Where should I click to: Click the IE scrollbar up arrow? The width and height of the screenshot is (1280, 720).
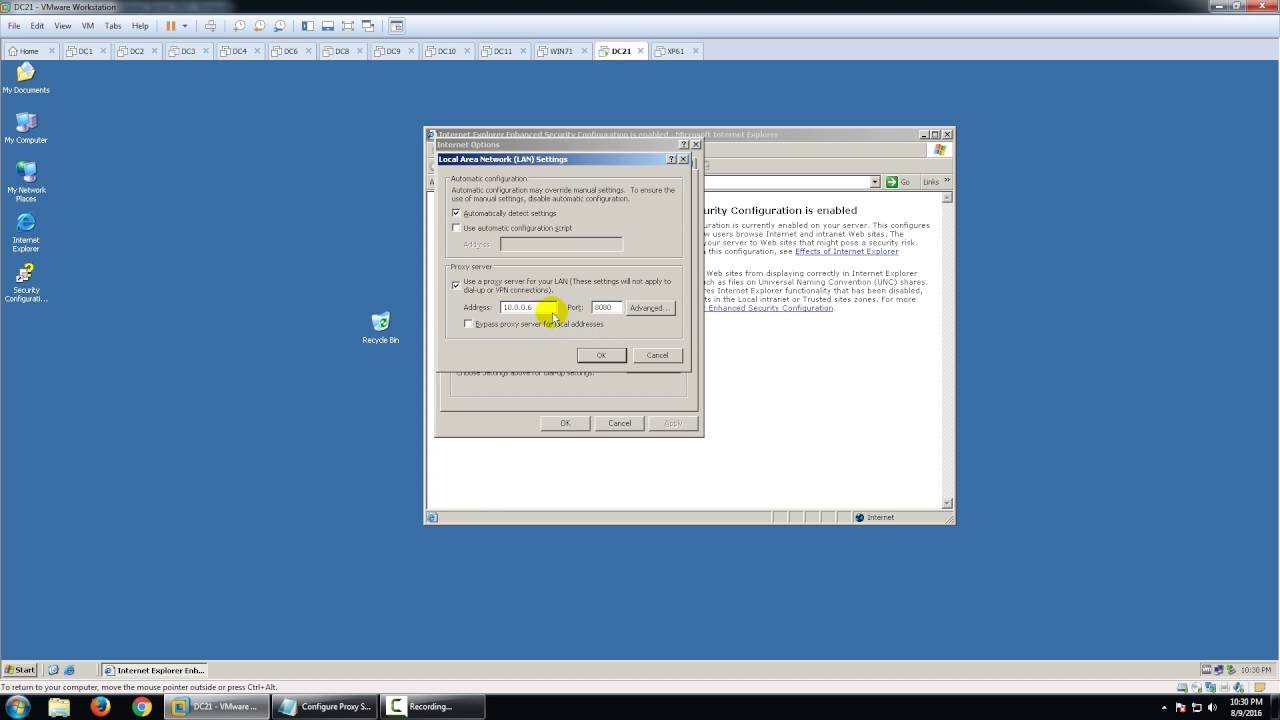point(948,198)
